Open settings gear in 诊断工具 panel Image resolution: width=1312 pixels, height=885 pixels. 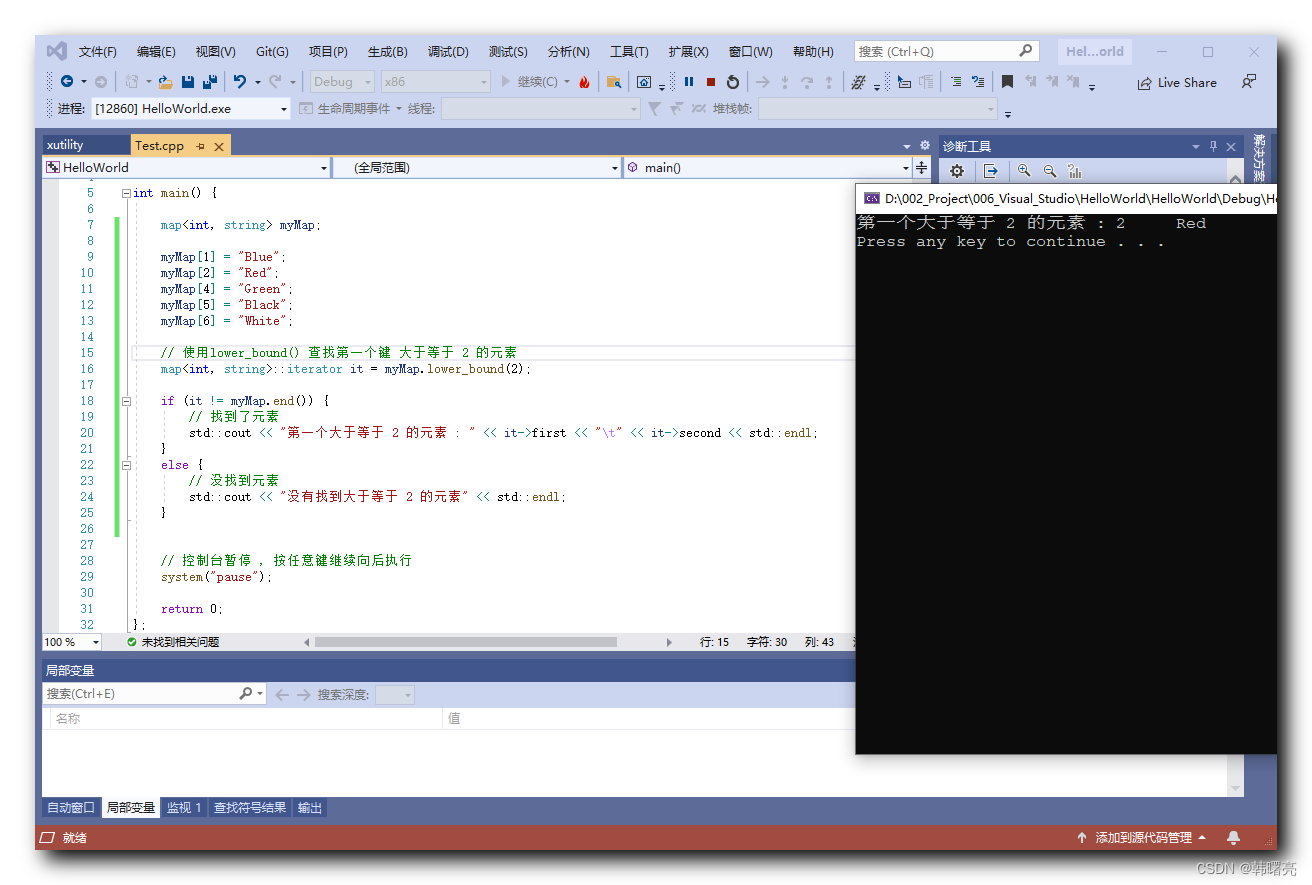957,171
